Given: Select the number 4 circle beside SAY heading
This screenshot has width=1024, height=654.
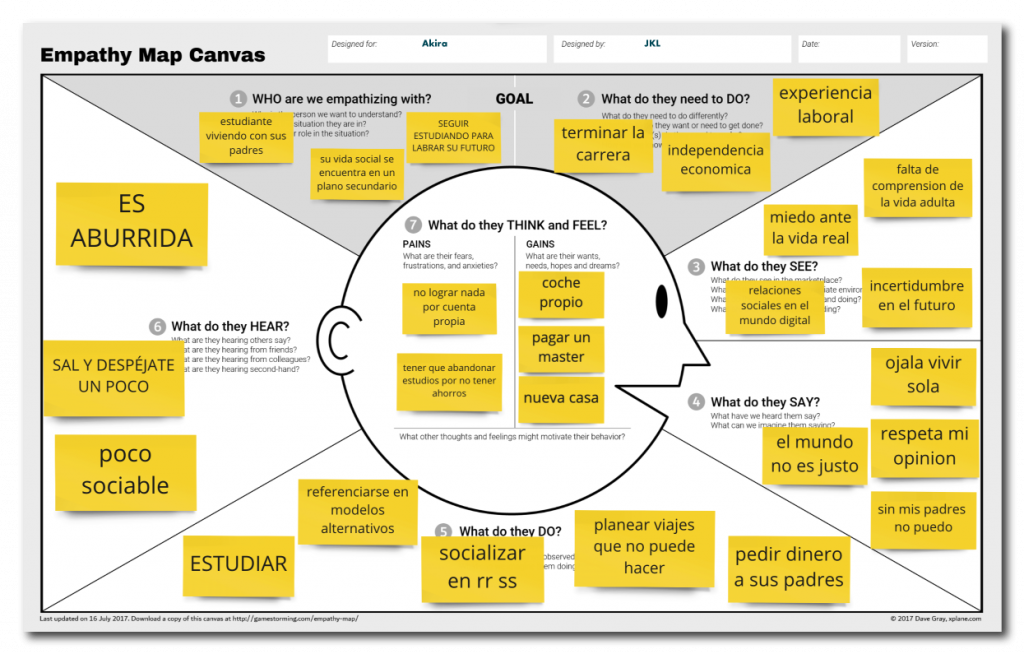Looking at the screenshot, I should [x=696, y=402].
